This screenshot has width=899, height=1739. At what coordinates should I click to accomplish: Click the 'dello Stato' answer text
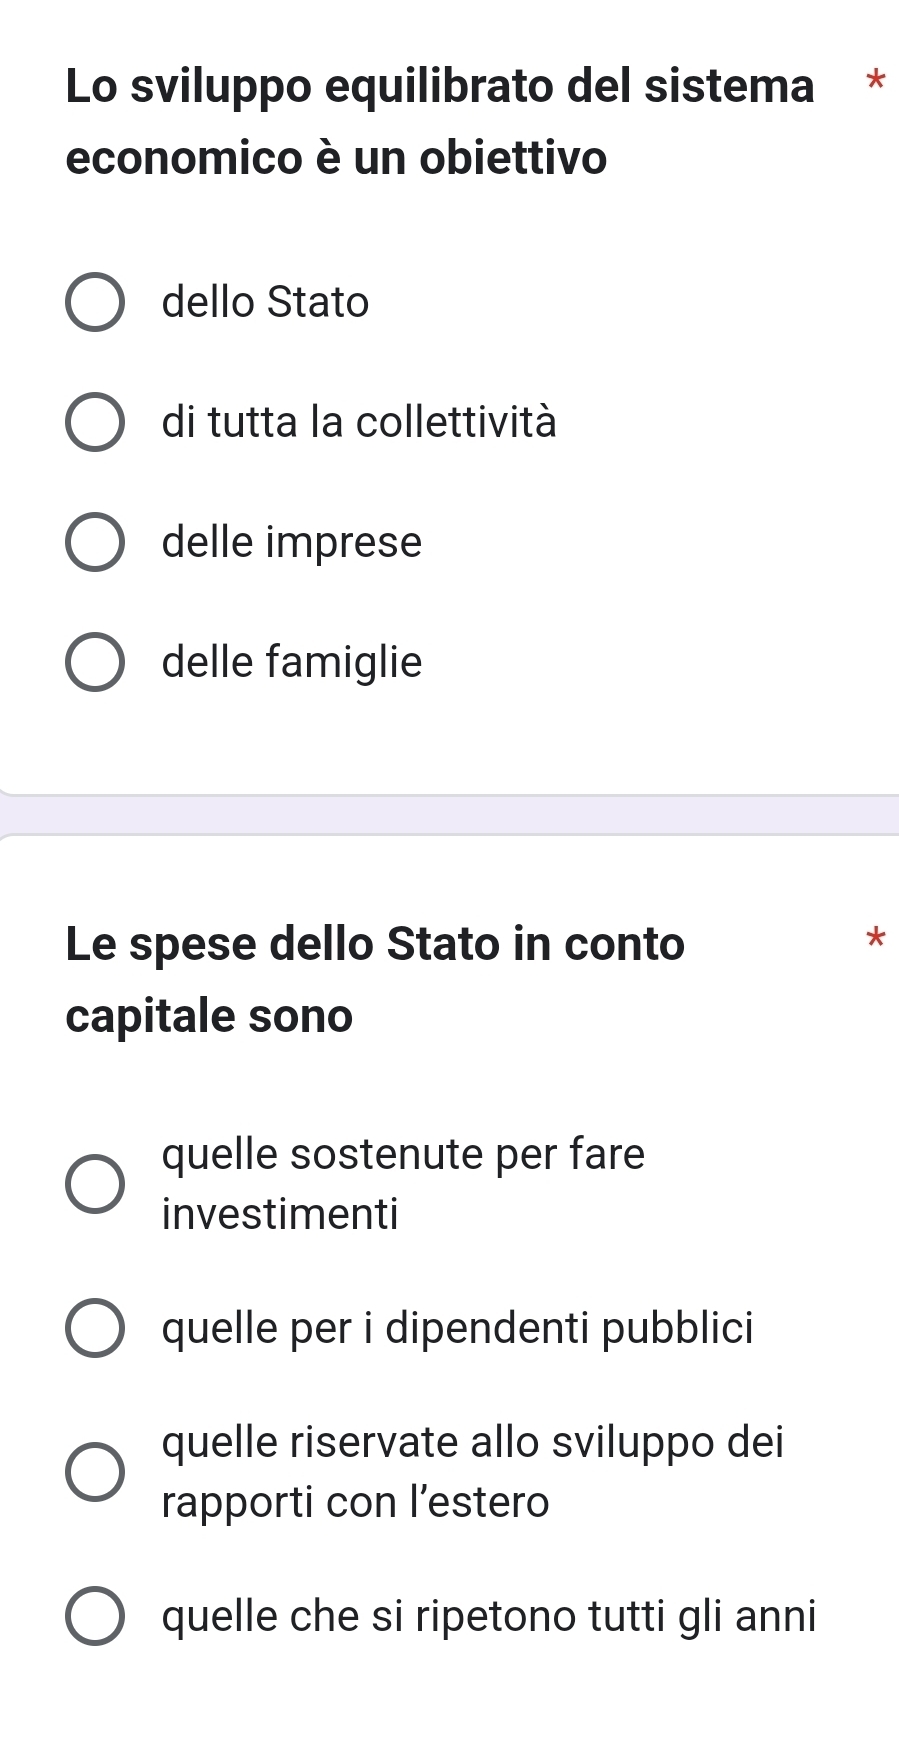265,302
